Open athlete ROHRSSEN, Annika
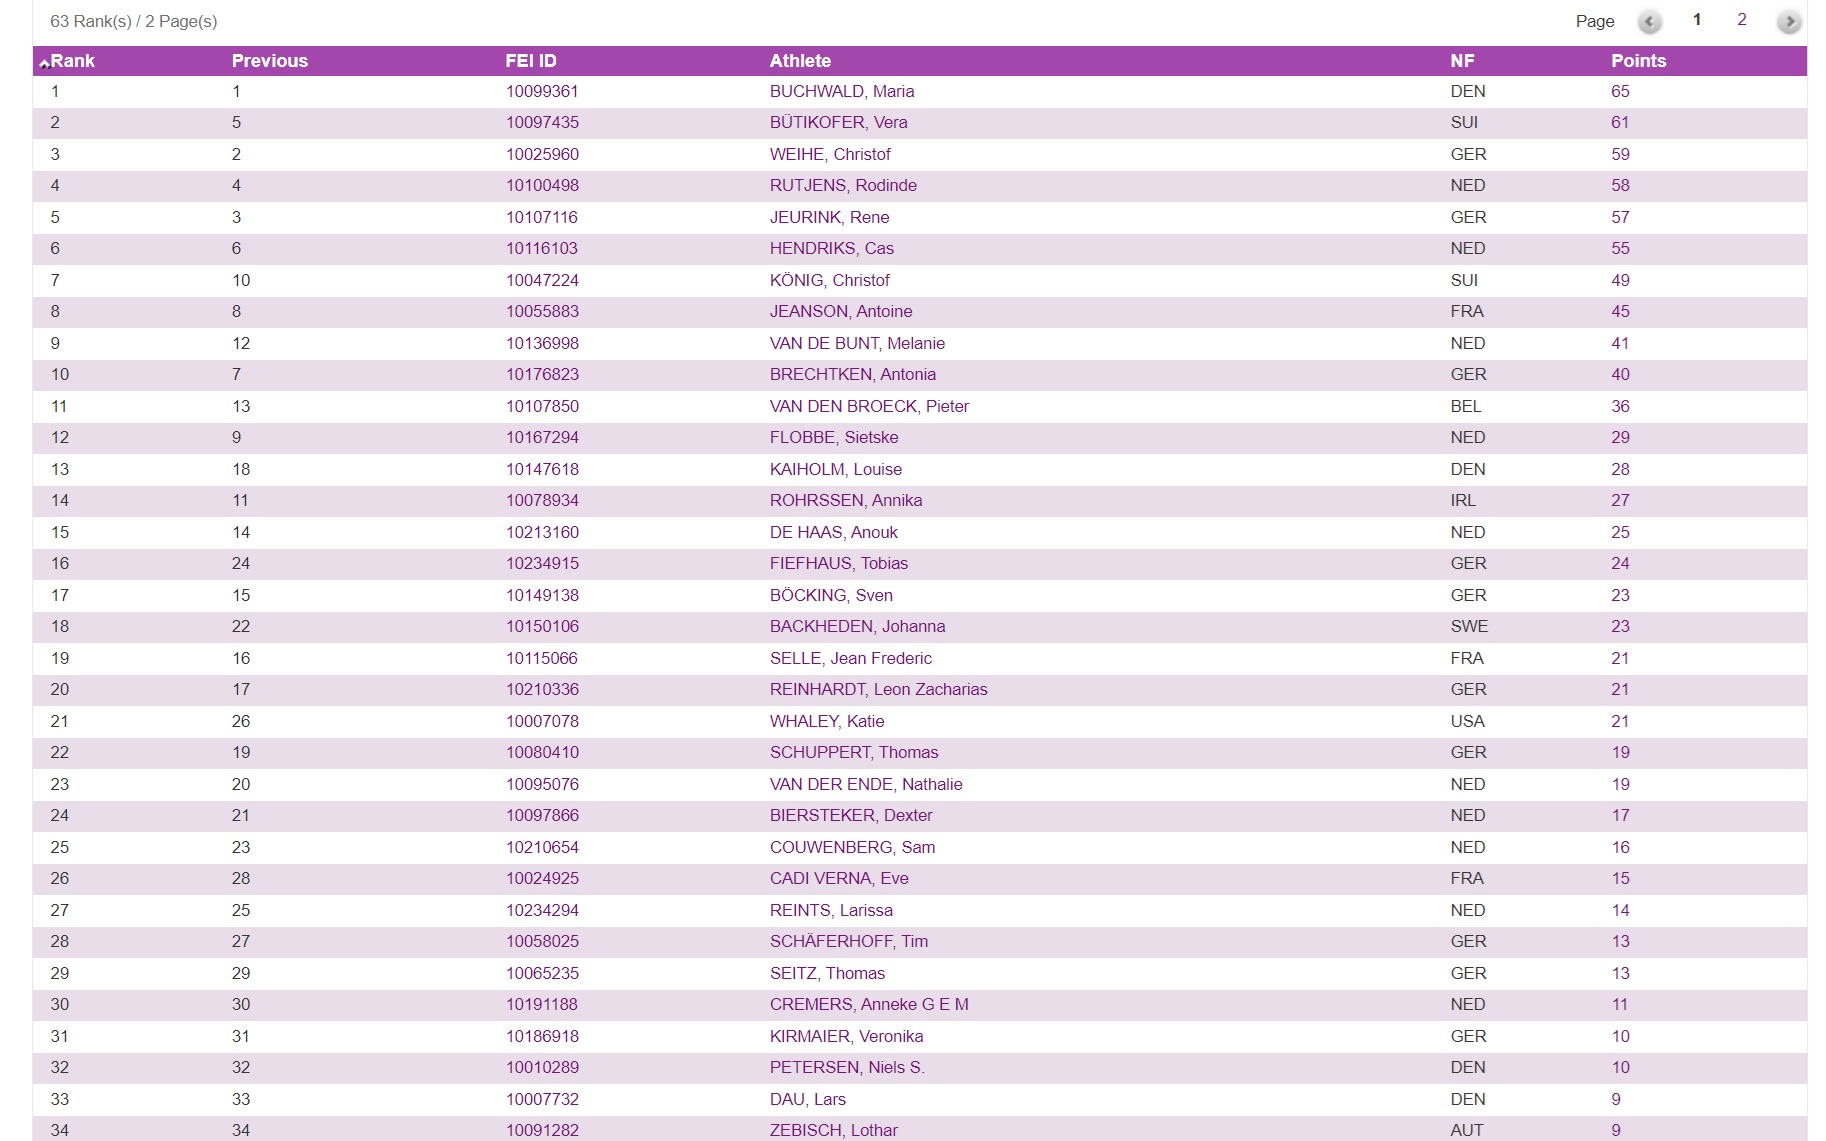The height and width of the screenshot is (1141, 1826). coord(846,500)
